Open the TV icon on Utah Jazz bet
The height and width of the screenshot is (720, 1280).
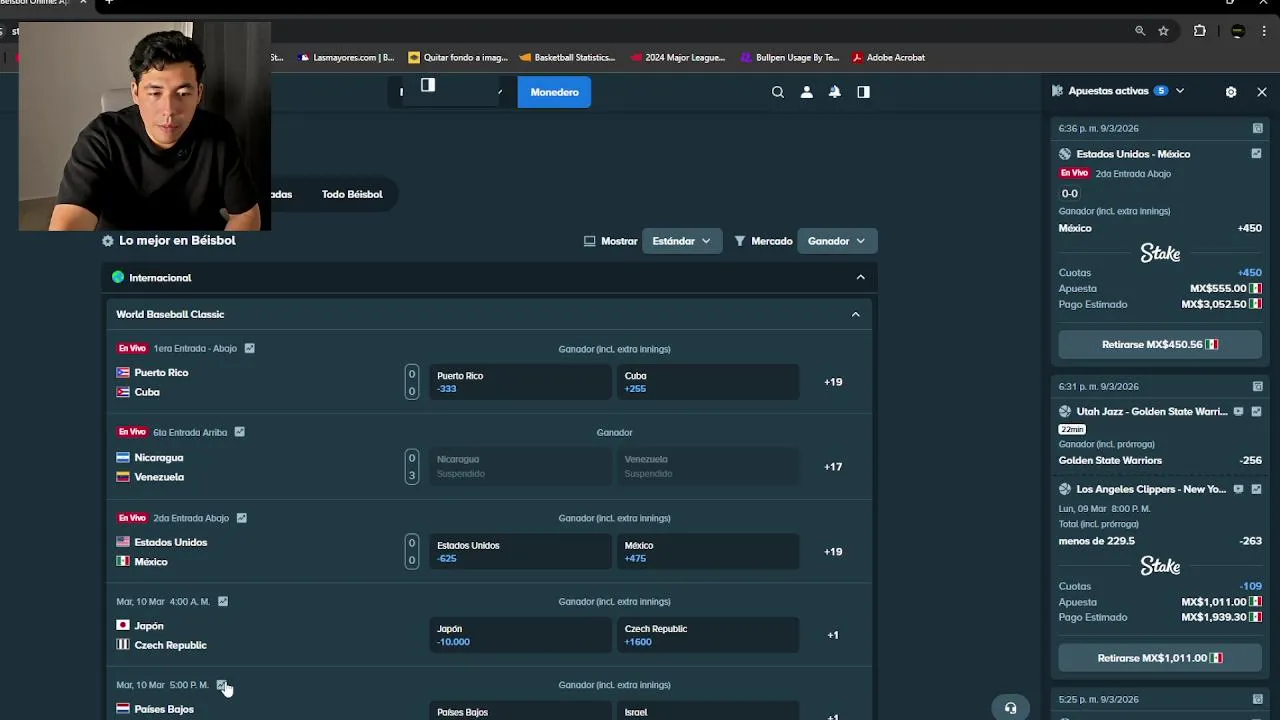pos(1238,411)
